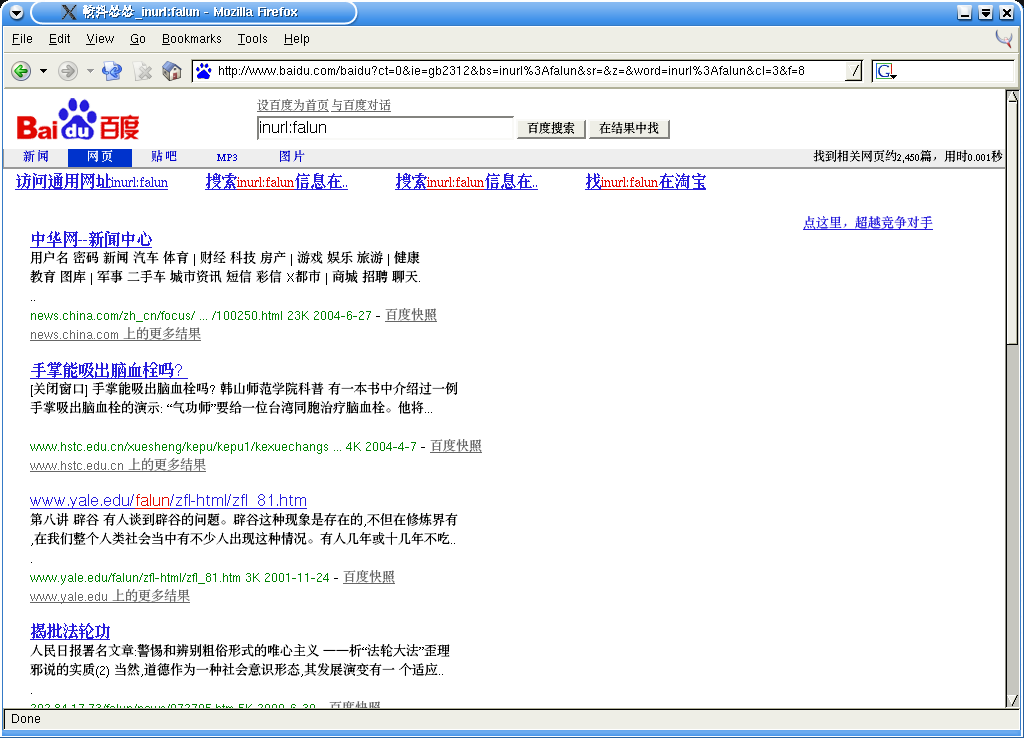Image resolution: width=1024 pixels, height=738 pixels.
Task: Open the Google search engine selector
Action: pyautogui.click(x=886, y=71)
